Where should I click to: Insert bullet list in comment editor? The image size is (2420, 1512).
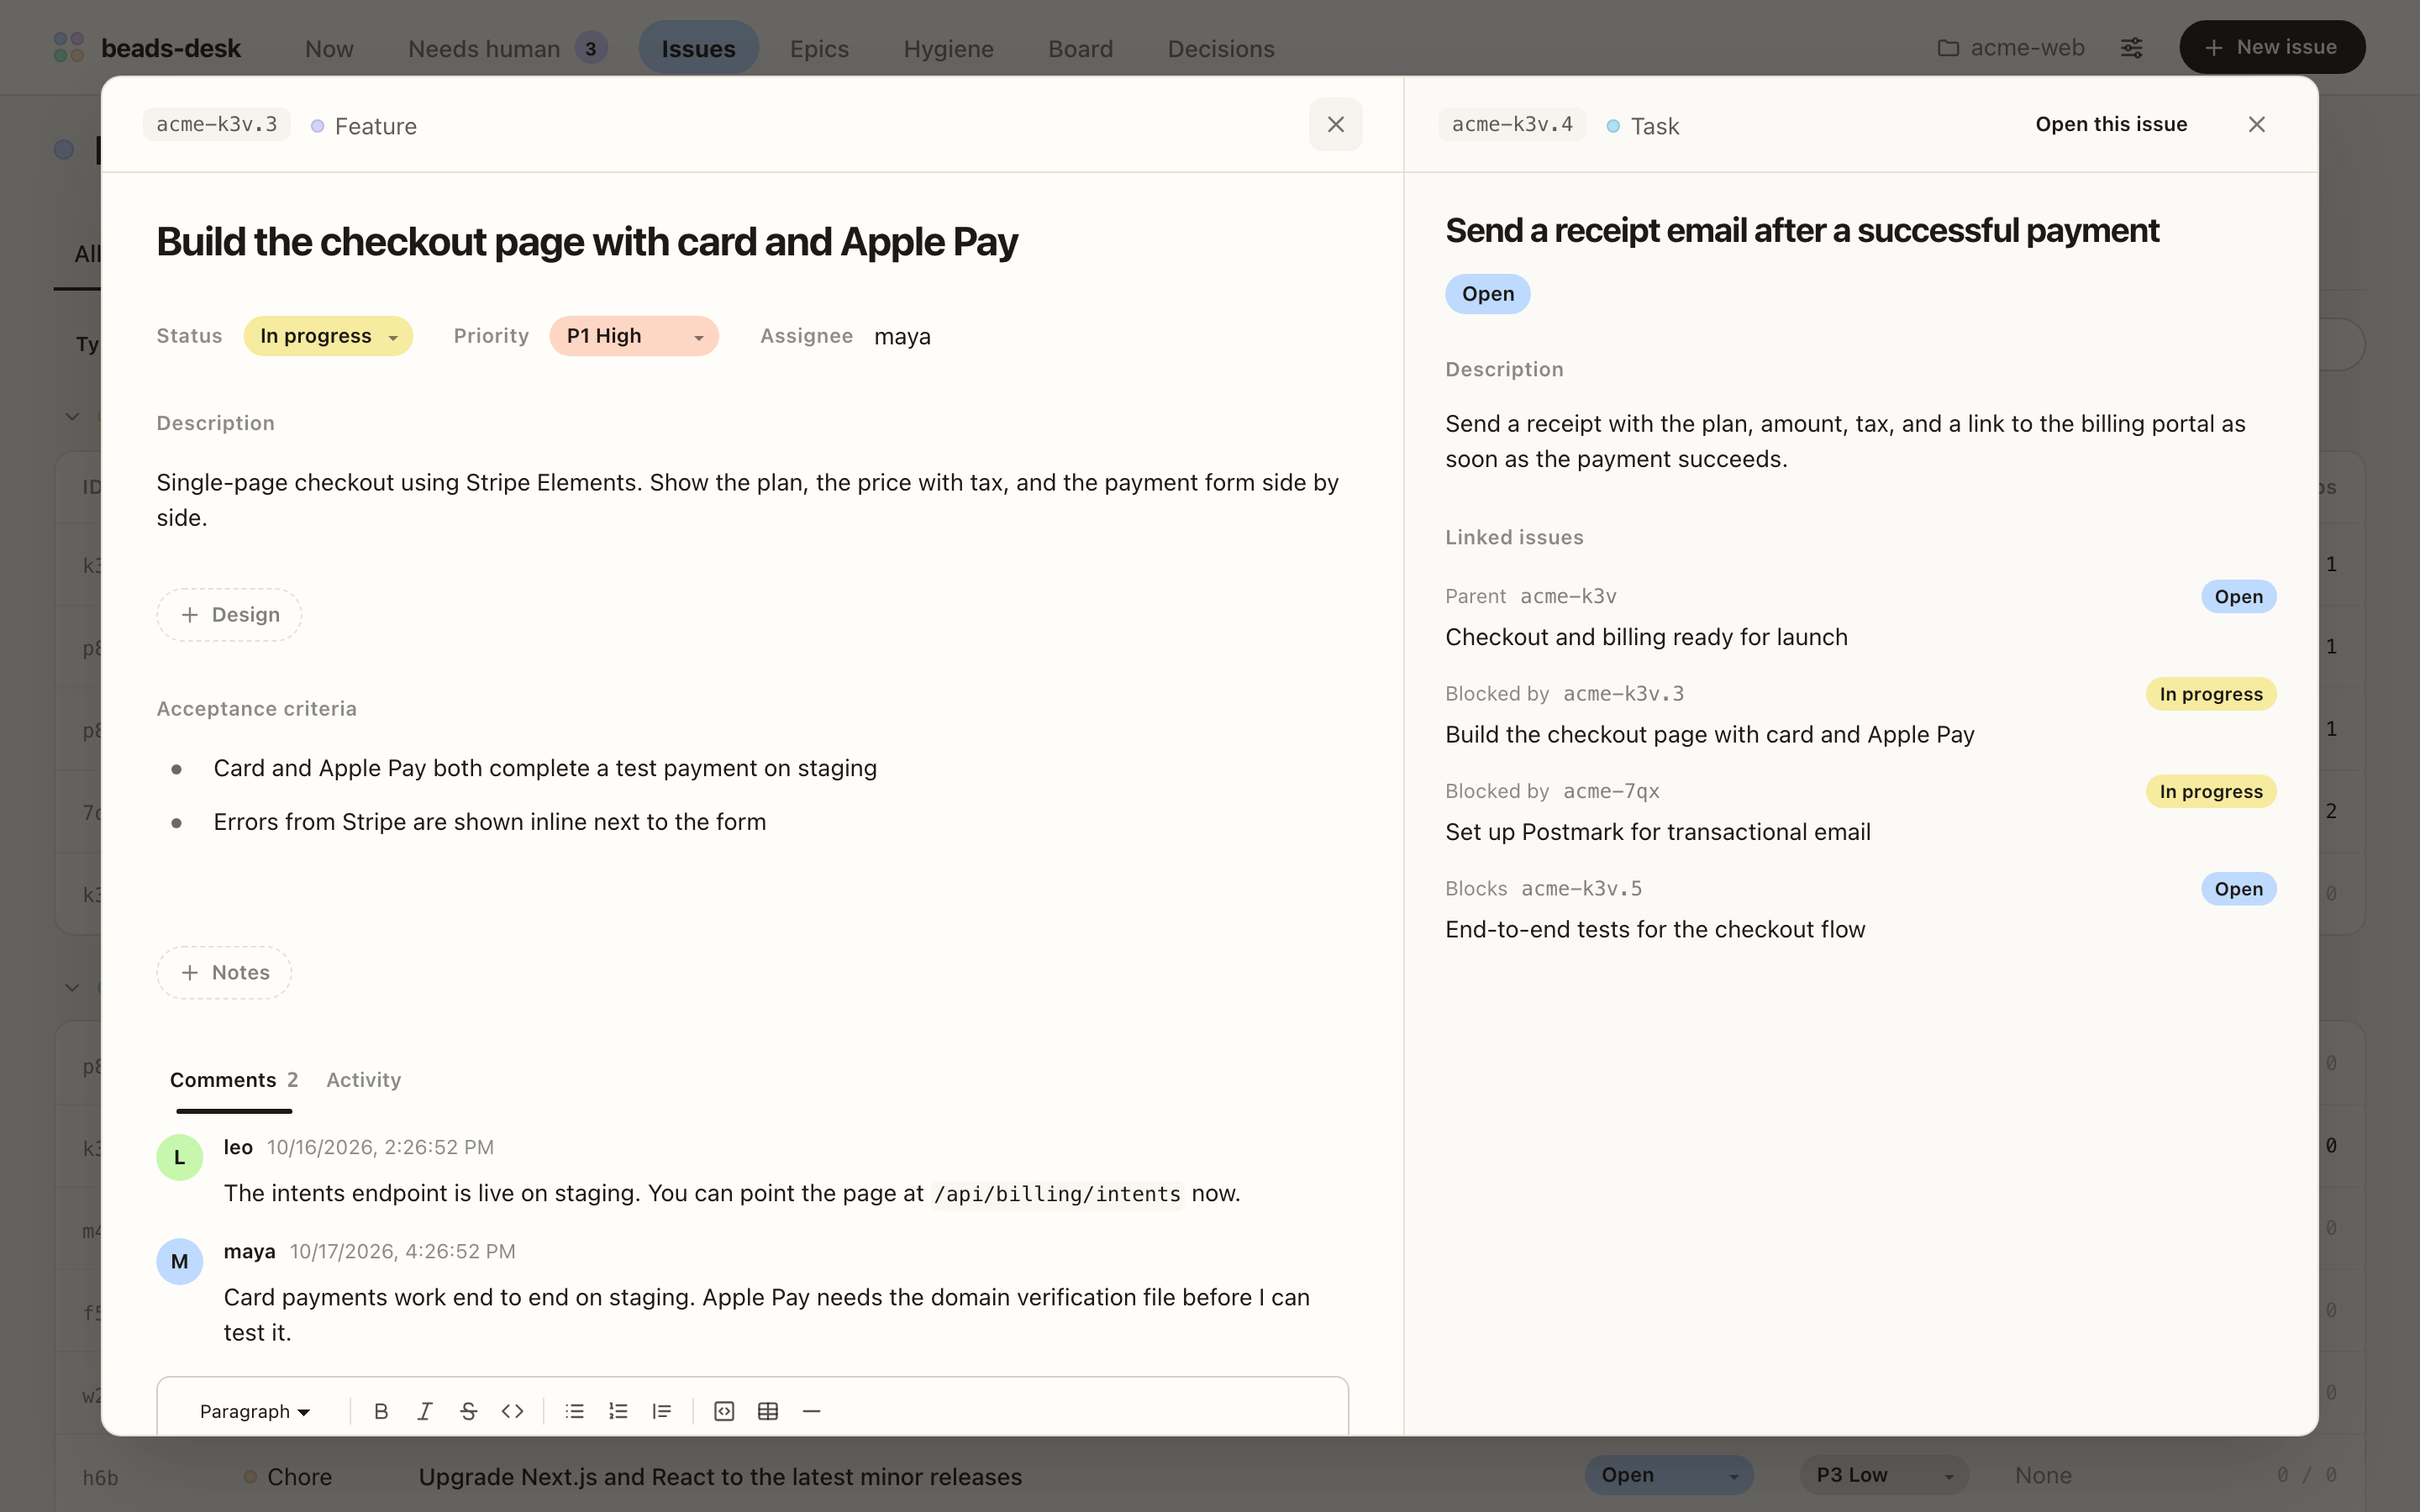[574, 1411]
